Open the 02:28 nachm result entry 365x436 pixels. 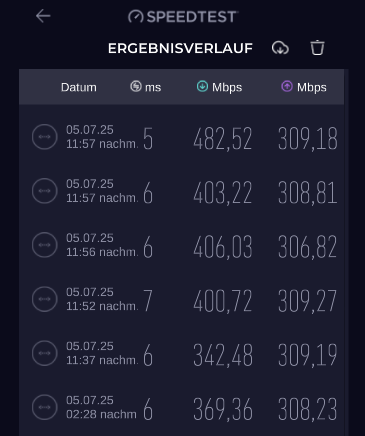click(x=182, y=407)
